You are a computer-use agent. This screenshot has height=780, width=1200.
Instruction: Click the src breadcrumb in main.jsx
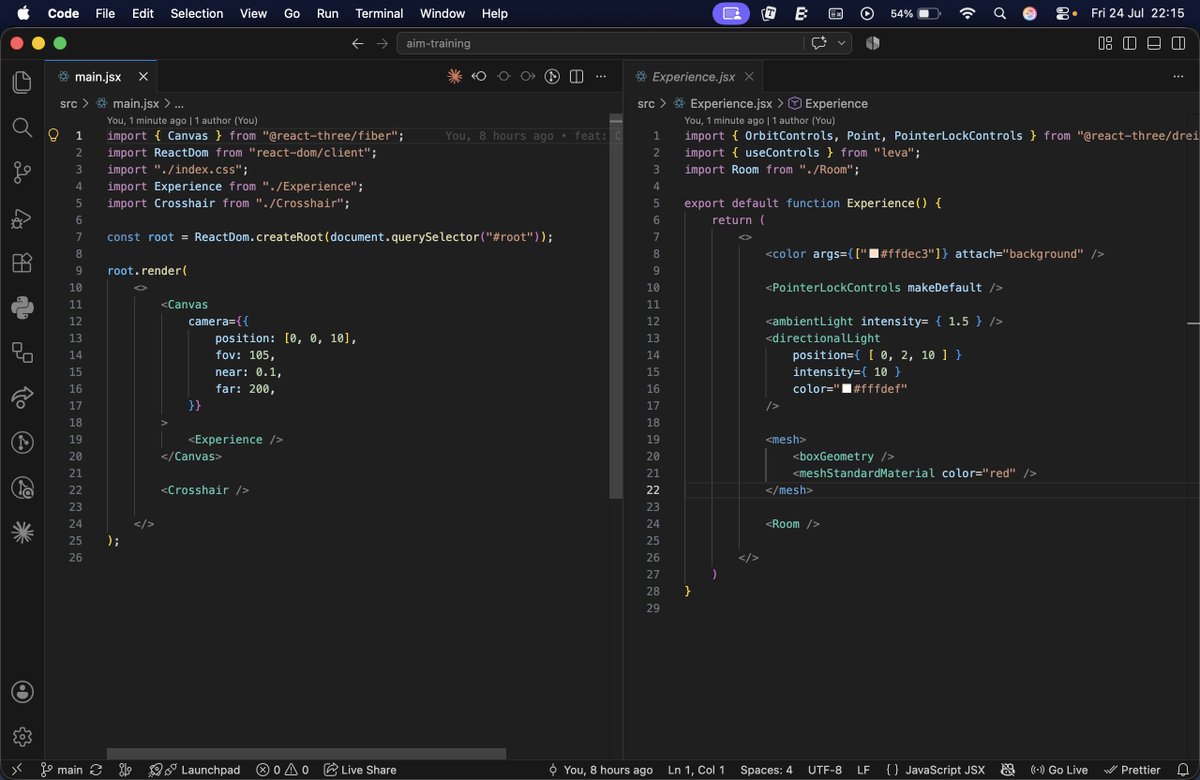pos(68,103)
